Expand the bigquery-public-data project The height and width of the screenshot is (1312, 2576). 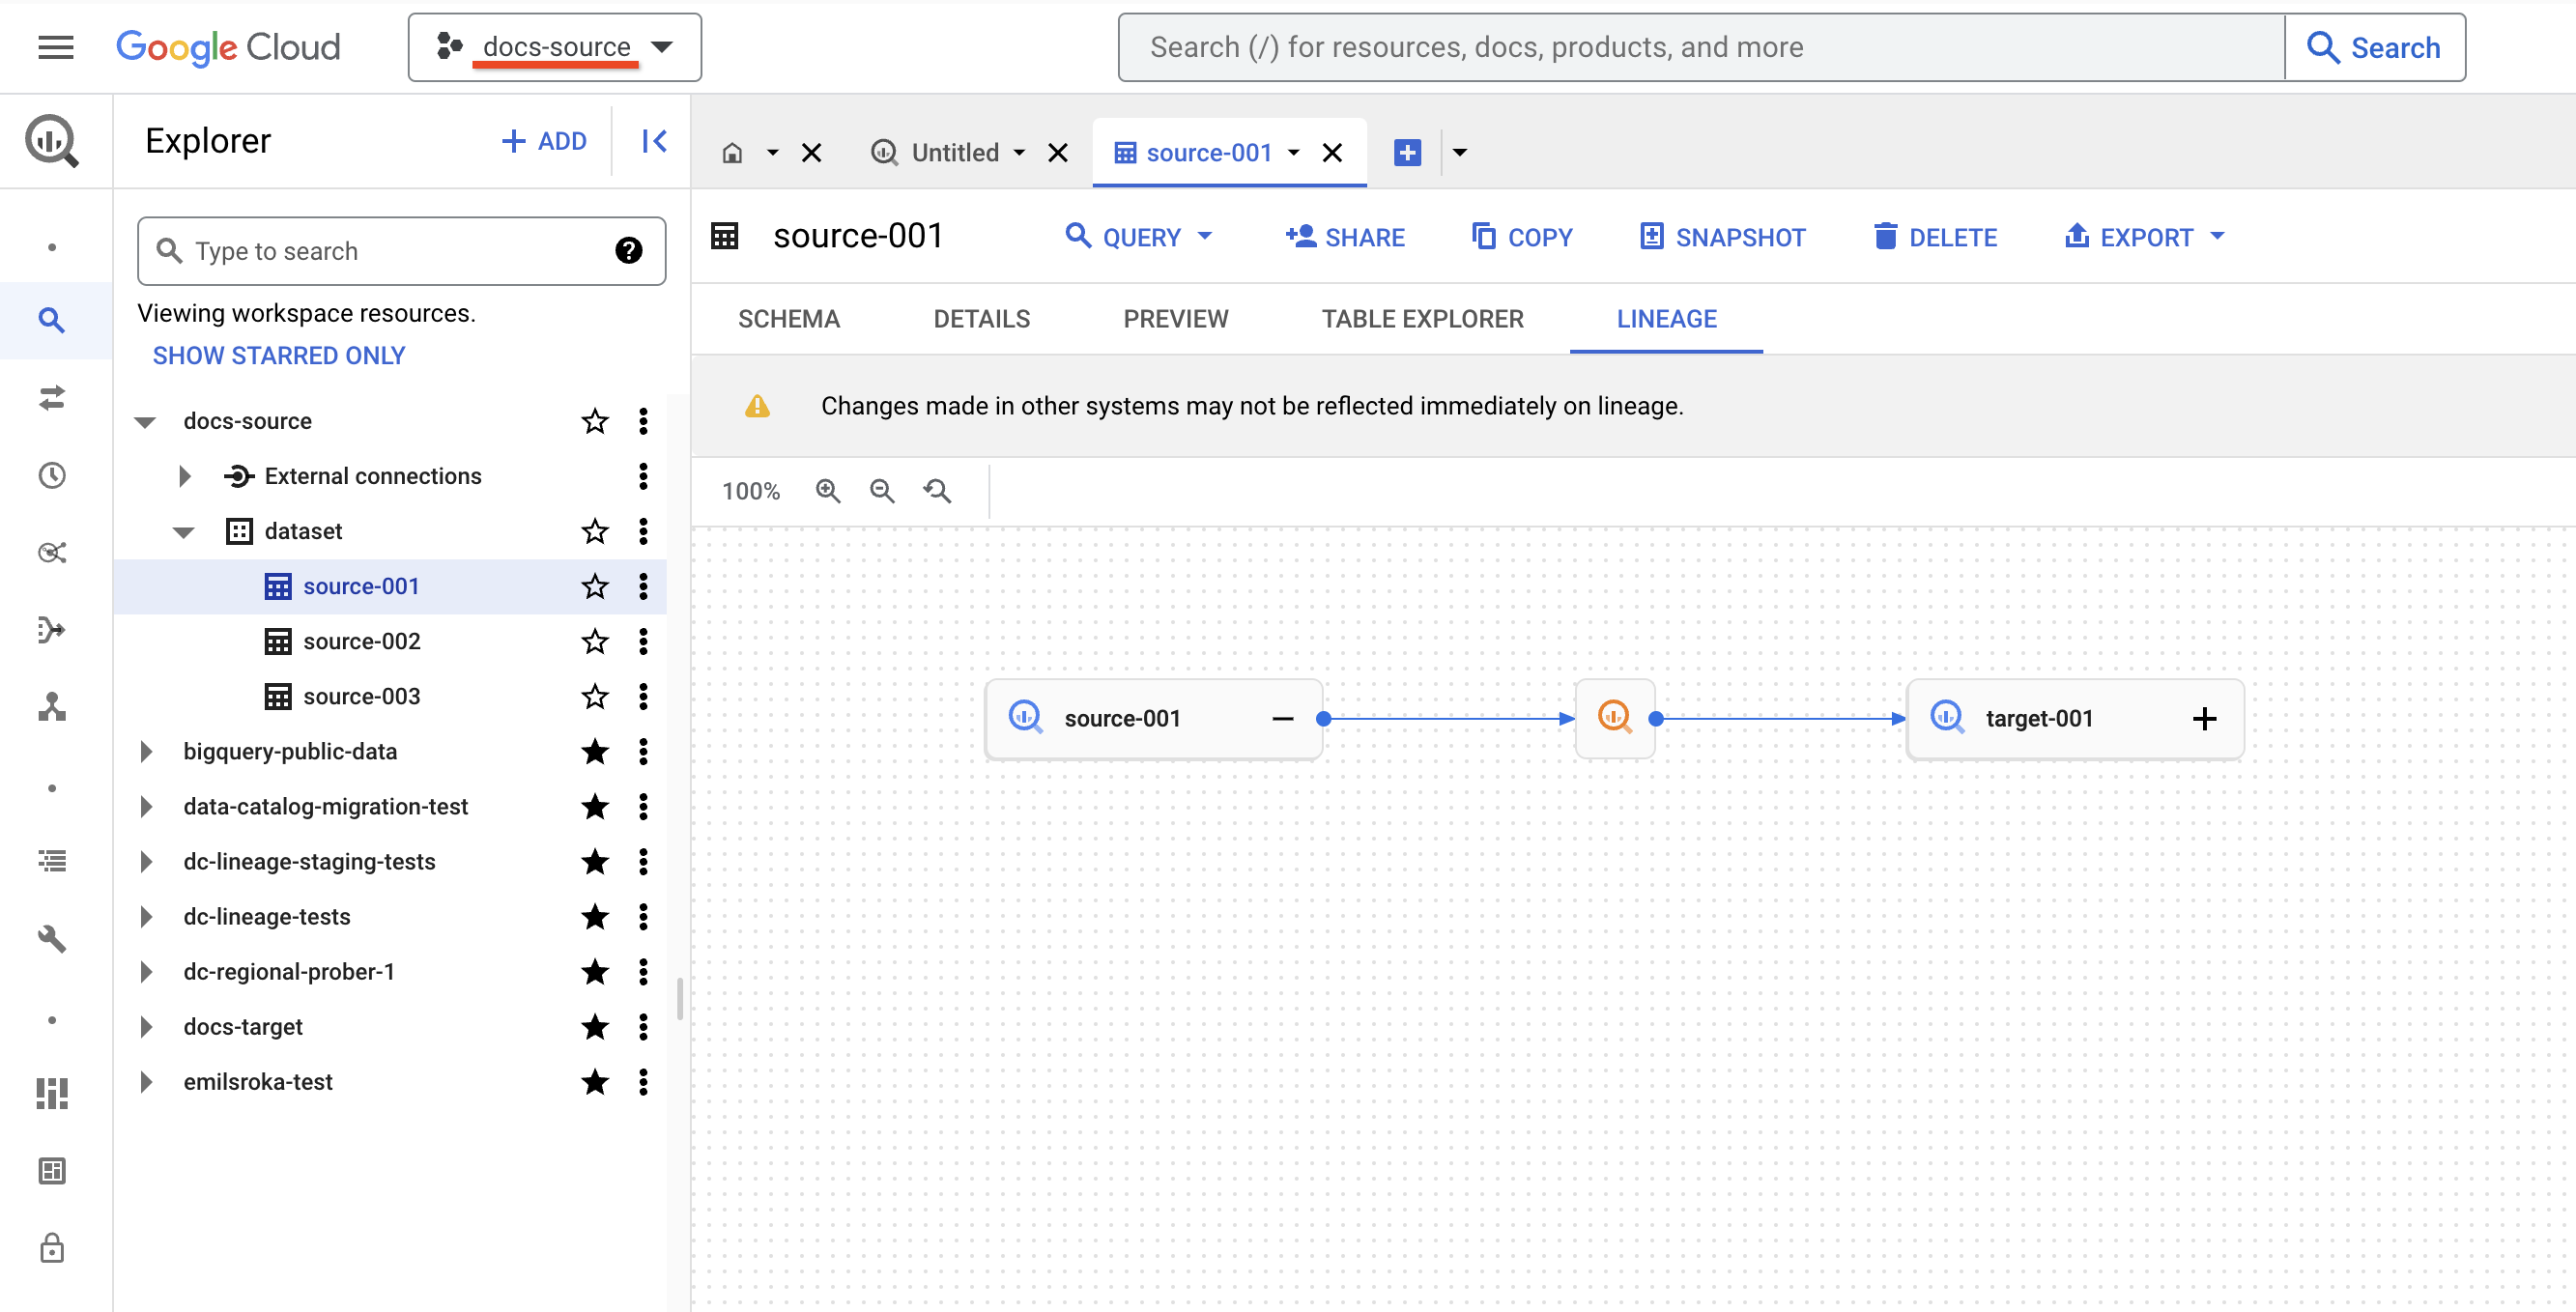[x=146, y=750]
